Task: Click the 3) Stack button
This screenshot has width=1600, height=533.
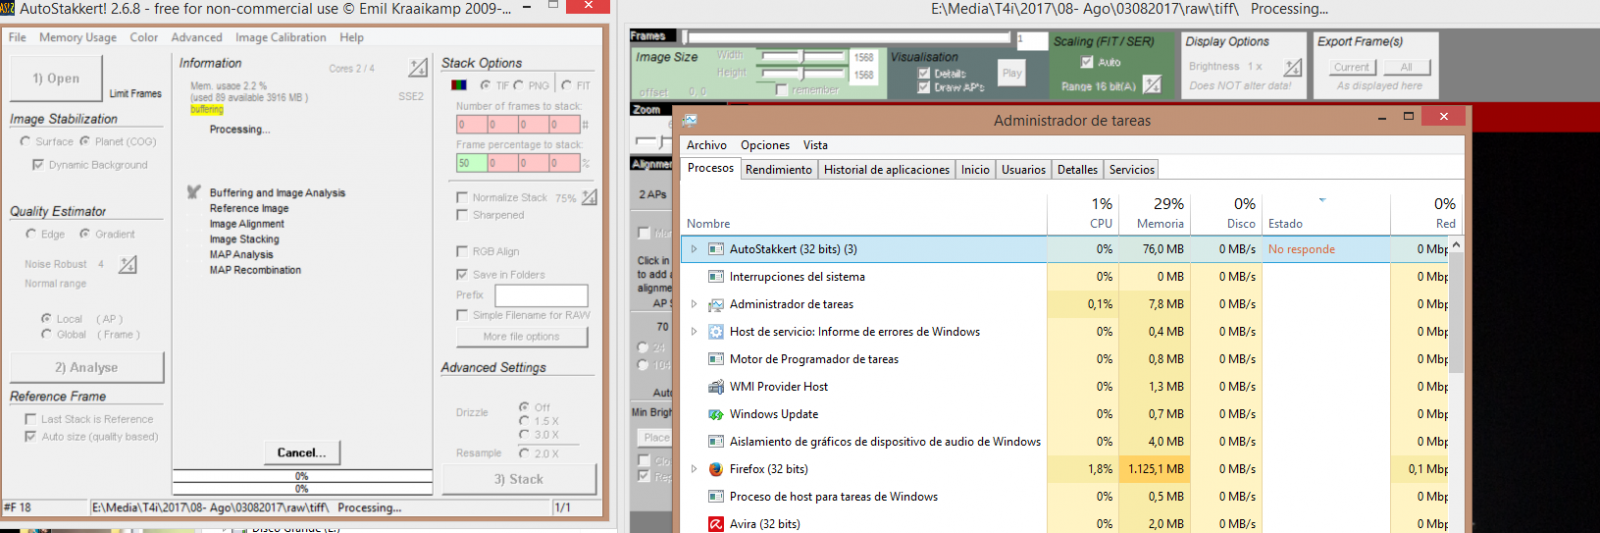Action: [x=519, y=480]
